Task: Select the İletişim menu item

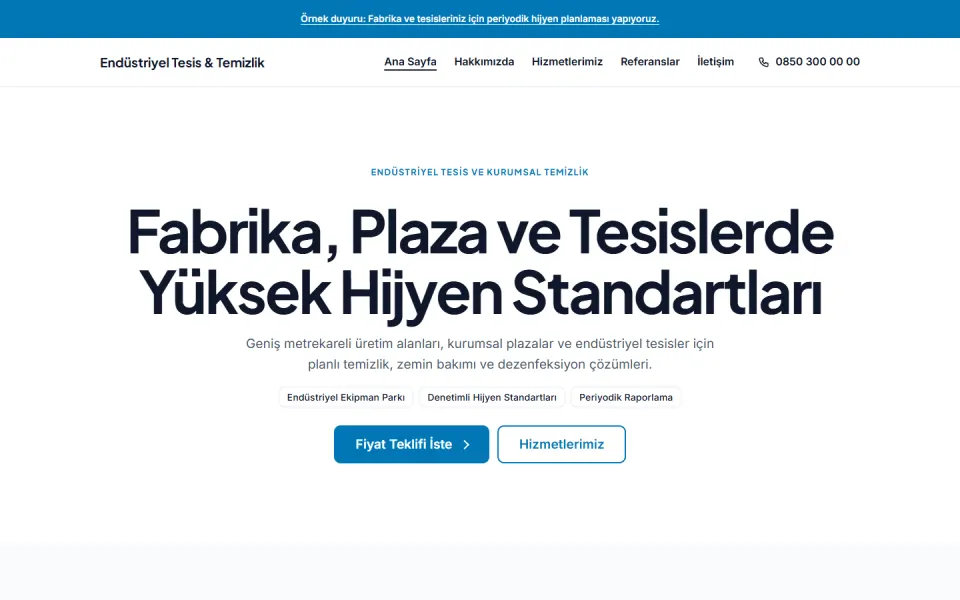Action: (x=715, y=62)
